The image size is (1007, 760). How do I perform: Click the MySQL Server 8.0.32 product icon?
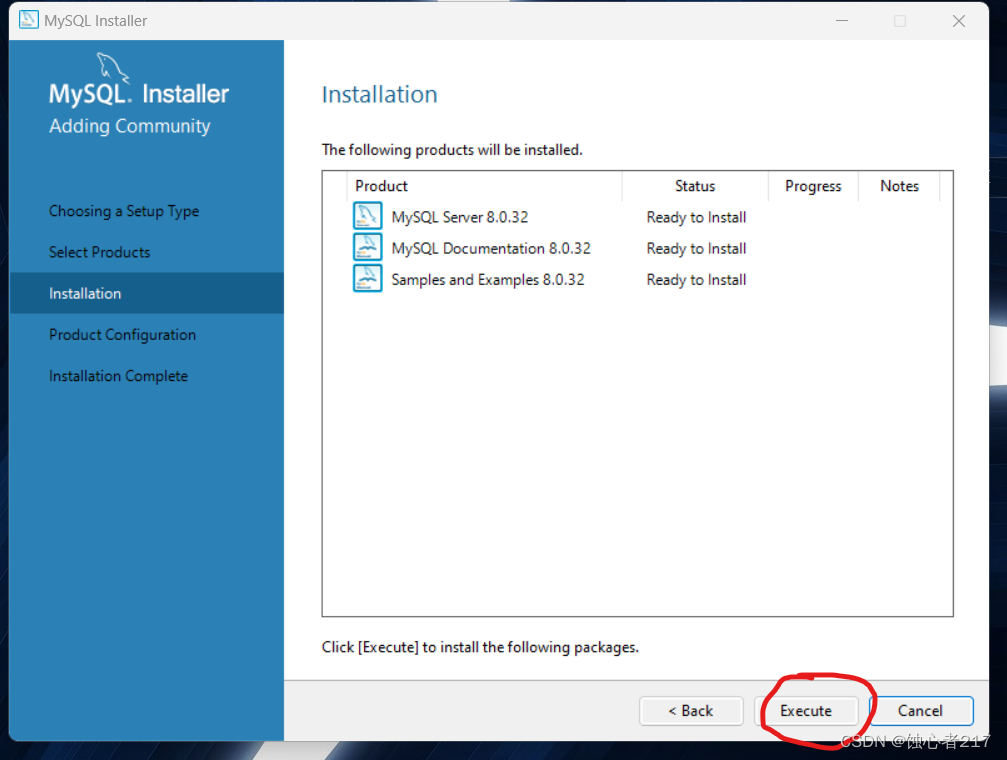[x=367, y=216]
